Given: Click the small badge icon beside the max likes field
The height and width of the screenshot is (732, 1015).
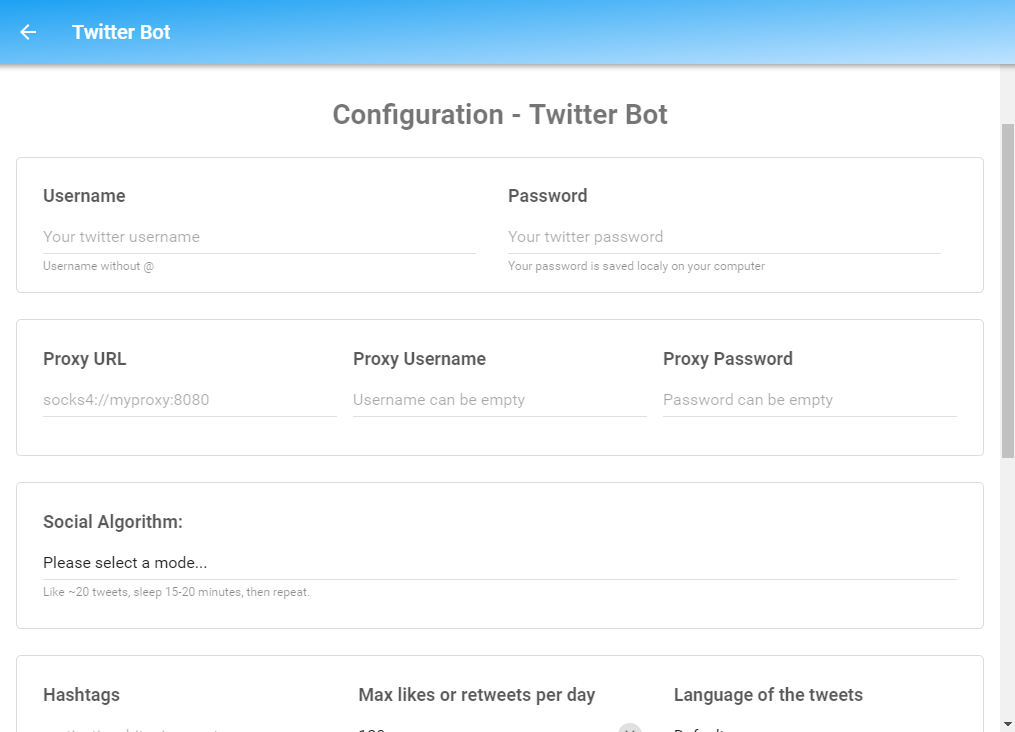Looking at the screenshot, I should click(x=629, y=729).
